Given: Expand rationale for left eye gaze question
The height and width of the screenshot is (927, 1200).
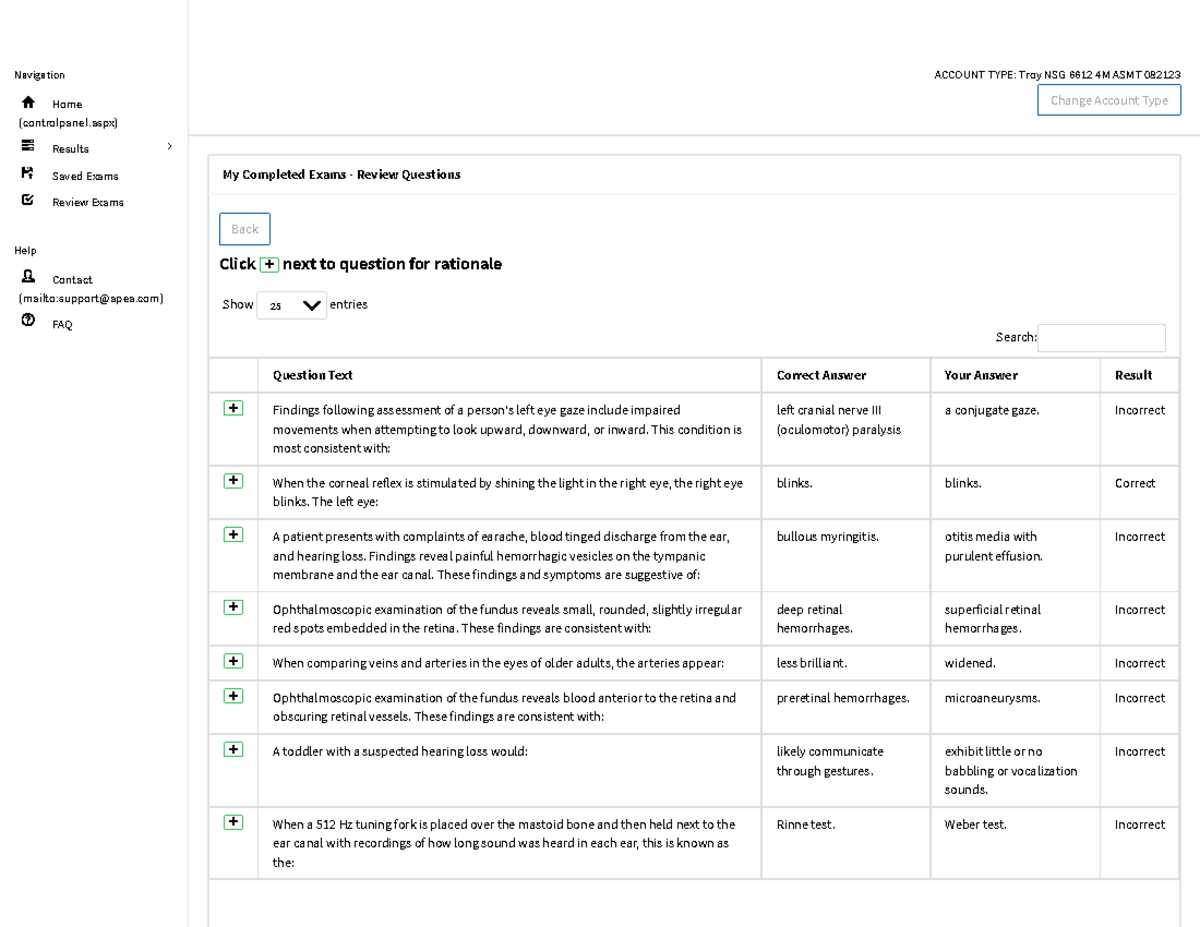Looking at the screenshot, I should click(233, 408).
